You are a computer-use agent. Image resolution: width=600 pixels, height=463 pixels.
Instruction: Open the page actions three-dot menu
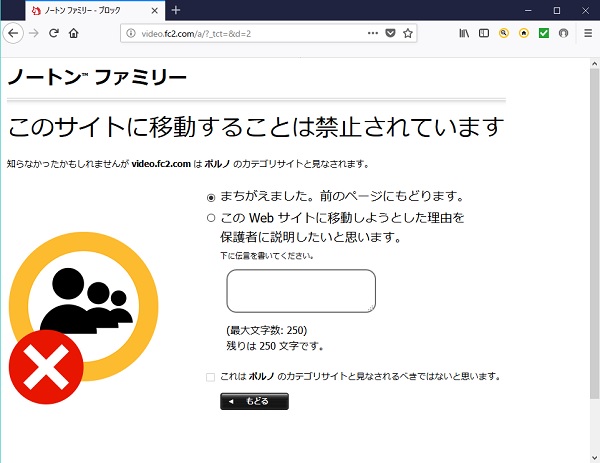click(373, 33)
